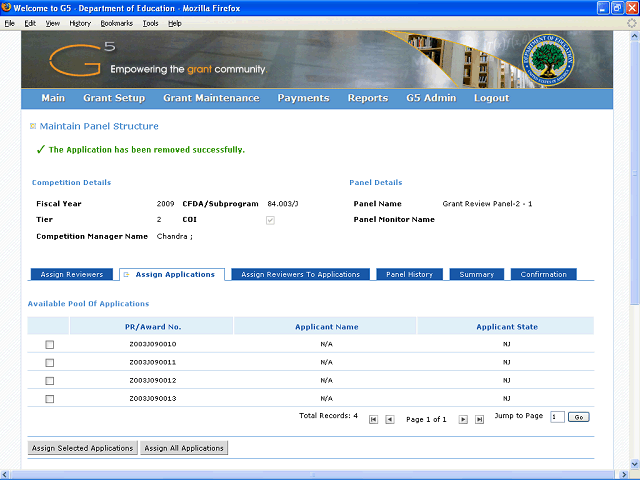
Task: Go to previous page of records
Action: tap(390, 420)
